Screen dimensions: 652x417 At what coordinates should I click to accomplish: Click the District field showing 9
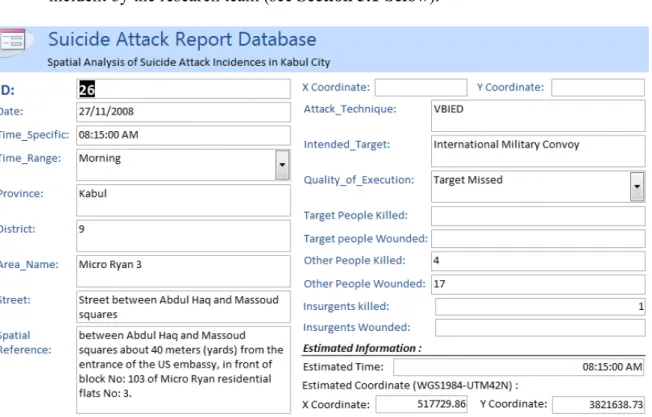click(x=183, y=236)
